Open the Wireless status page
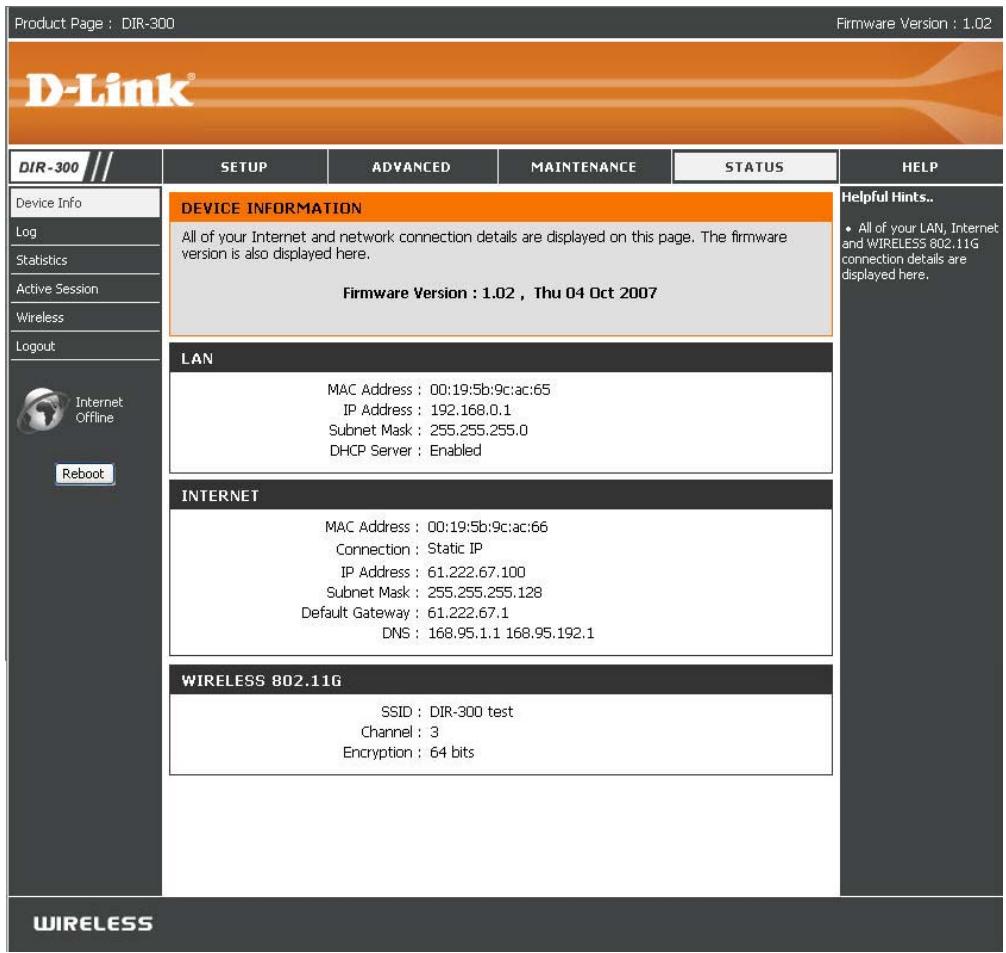 pyautogui.click(x=85, y=317)
